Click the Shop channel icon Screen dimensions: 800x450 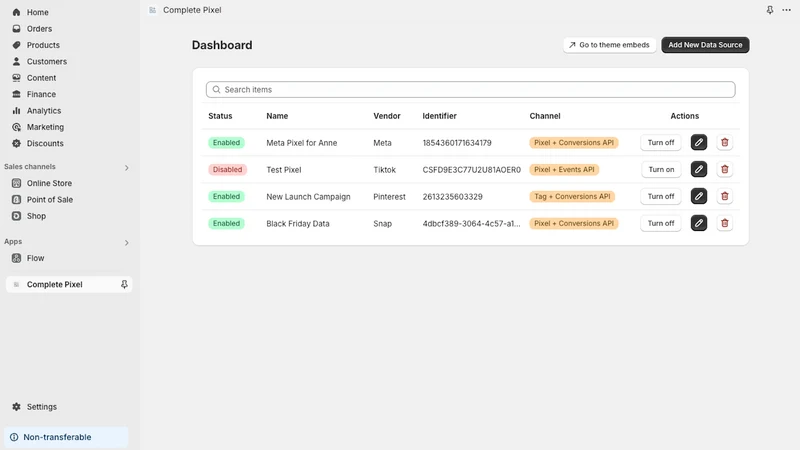tap(16, 216)
